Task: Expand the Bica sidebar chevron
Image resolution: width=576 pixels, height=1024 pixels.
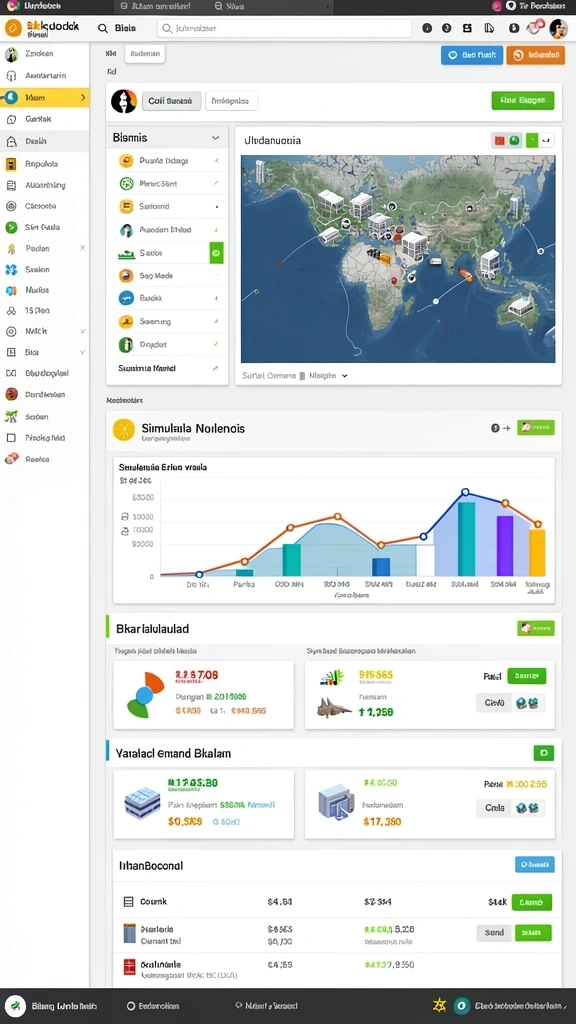Action: 82,352
